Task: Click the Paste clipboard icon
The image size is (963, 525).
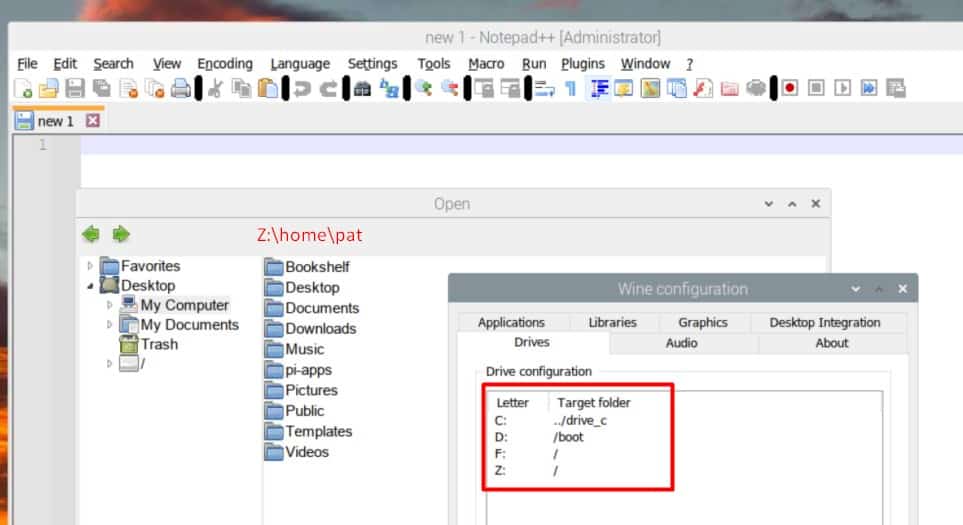Action: click(268, 88)
